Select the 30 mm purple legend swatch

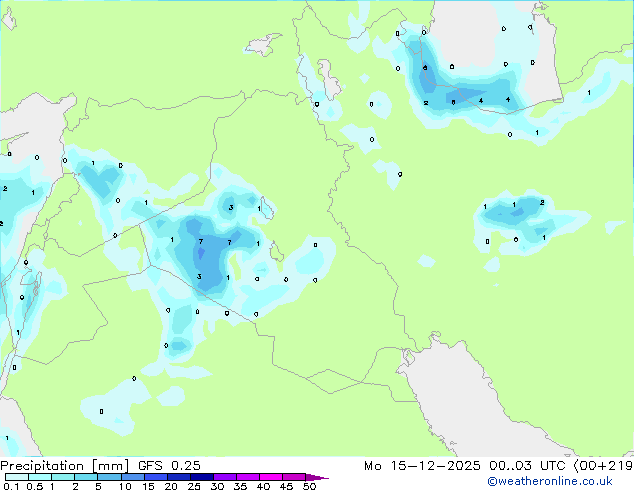point(224,477)
